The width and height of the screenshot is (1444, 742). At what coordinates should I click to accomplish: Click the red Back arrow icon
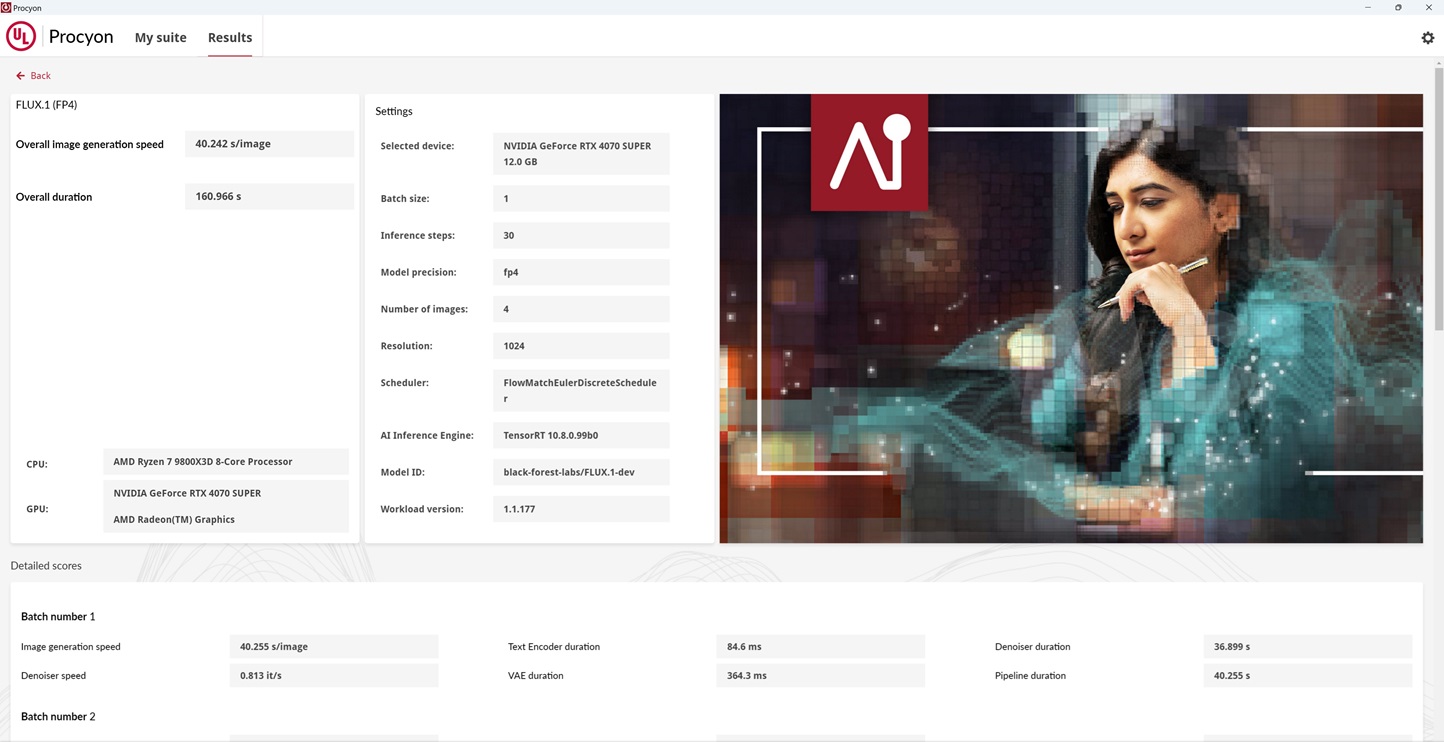(20, 76)
